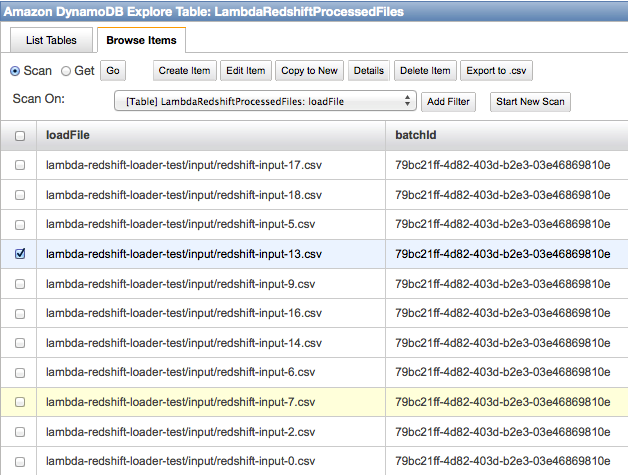
Task: Switch to the List Tables tab
Action: (51, 40)
